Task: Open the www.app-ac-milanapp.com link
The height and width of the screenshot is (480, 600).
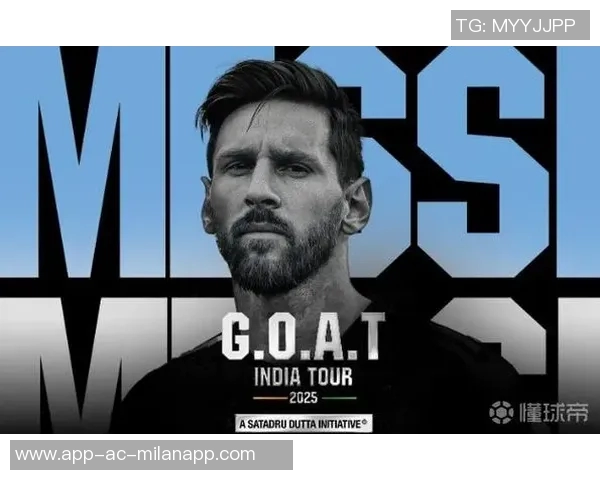Action: point(152,455)
